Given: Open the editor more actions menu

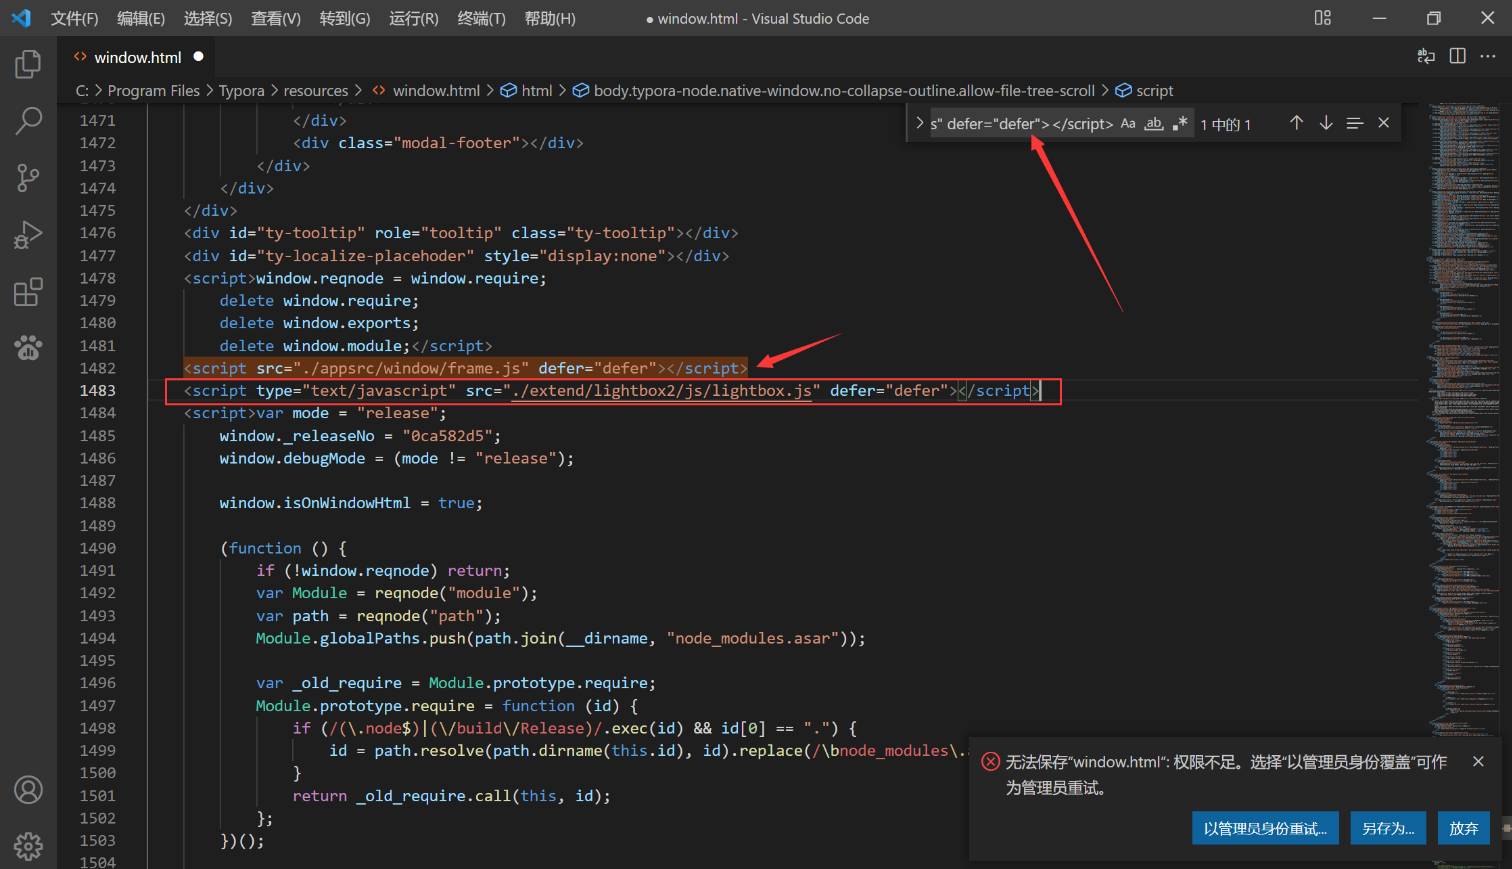Looking at the screenshot, I should pyautogui.click(x=1488, y=56).
